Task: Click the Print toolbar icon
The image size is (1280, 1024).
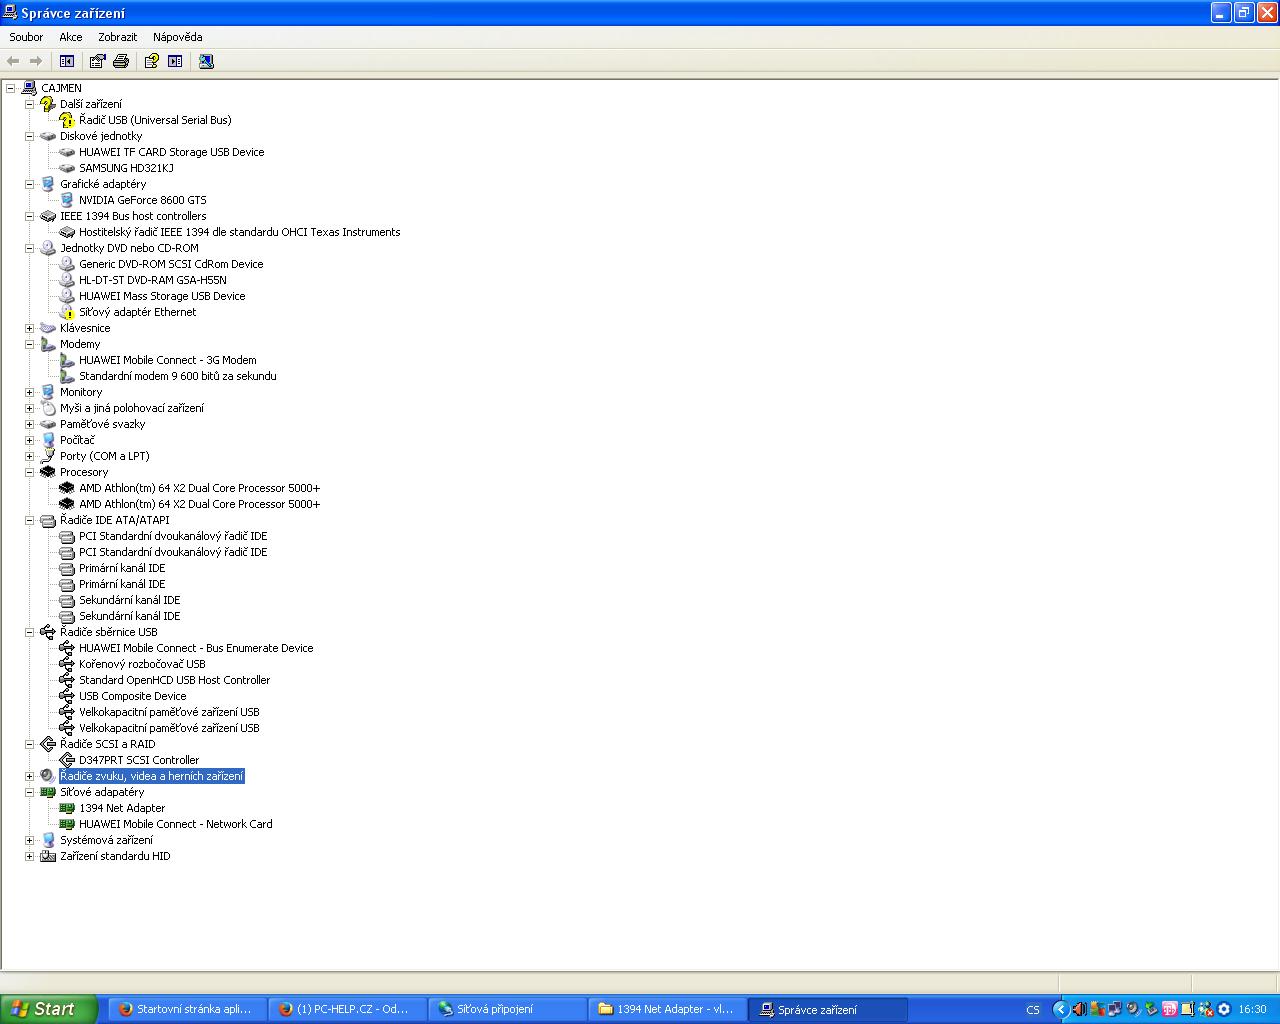Action: 121,61
